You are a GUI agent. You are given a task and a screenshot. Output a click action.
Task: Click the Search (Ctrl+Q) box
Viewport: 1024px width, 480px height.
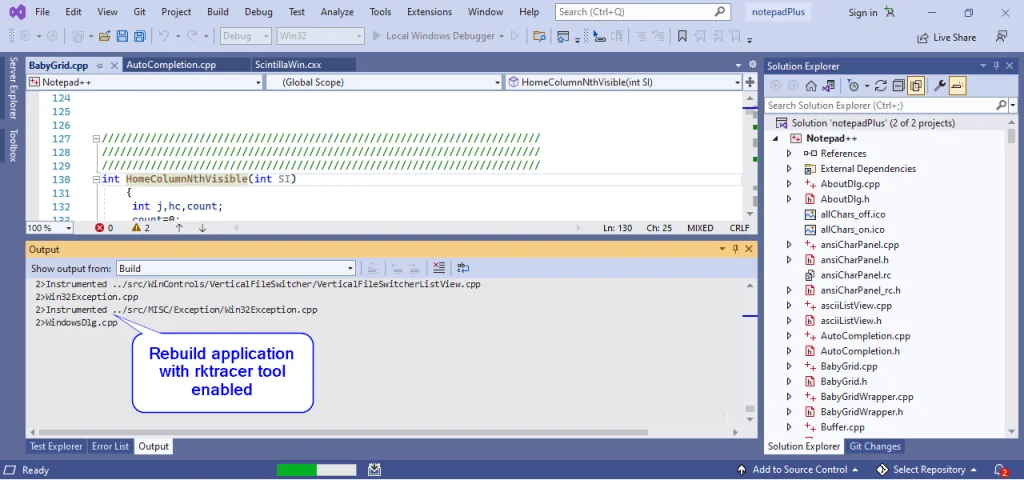click(x=642, y=12)
